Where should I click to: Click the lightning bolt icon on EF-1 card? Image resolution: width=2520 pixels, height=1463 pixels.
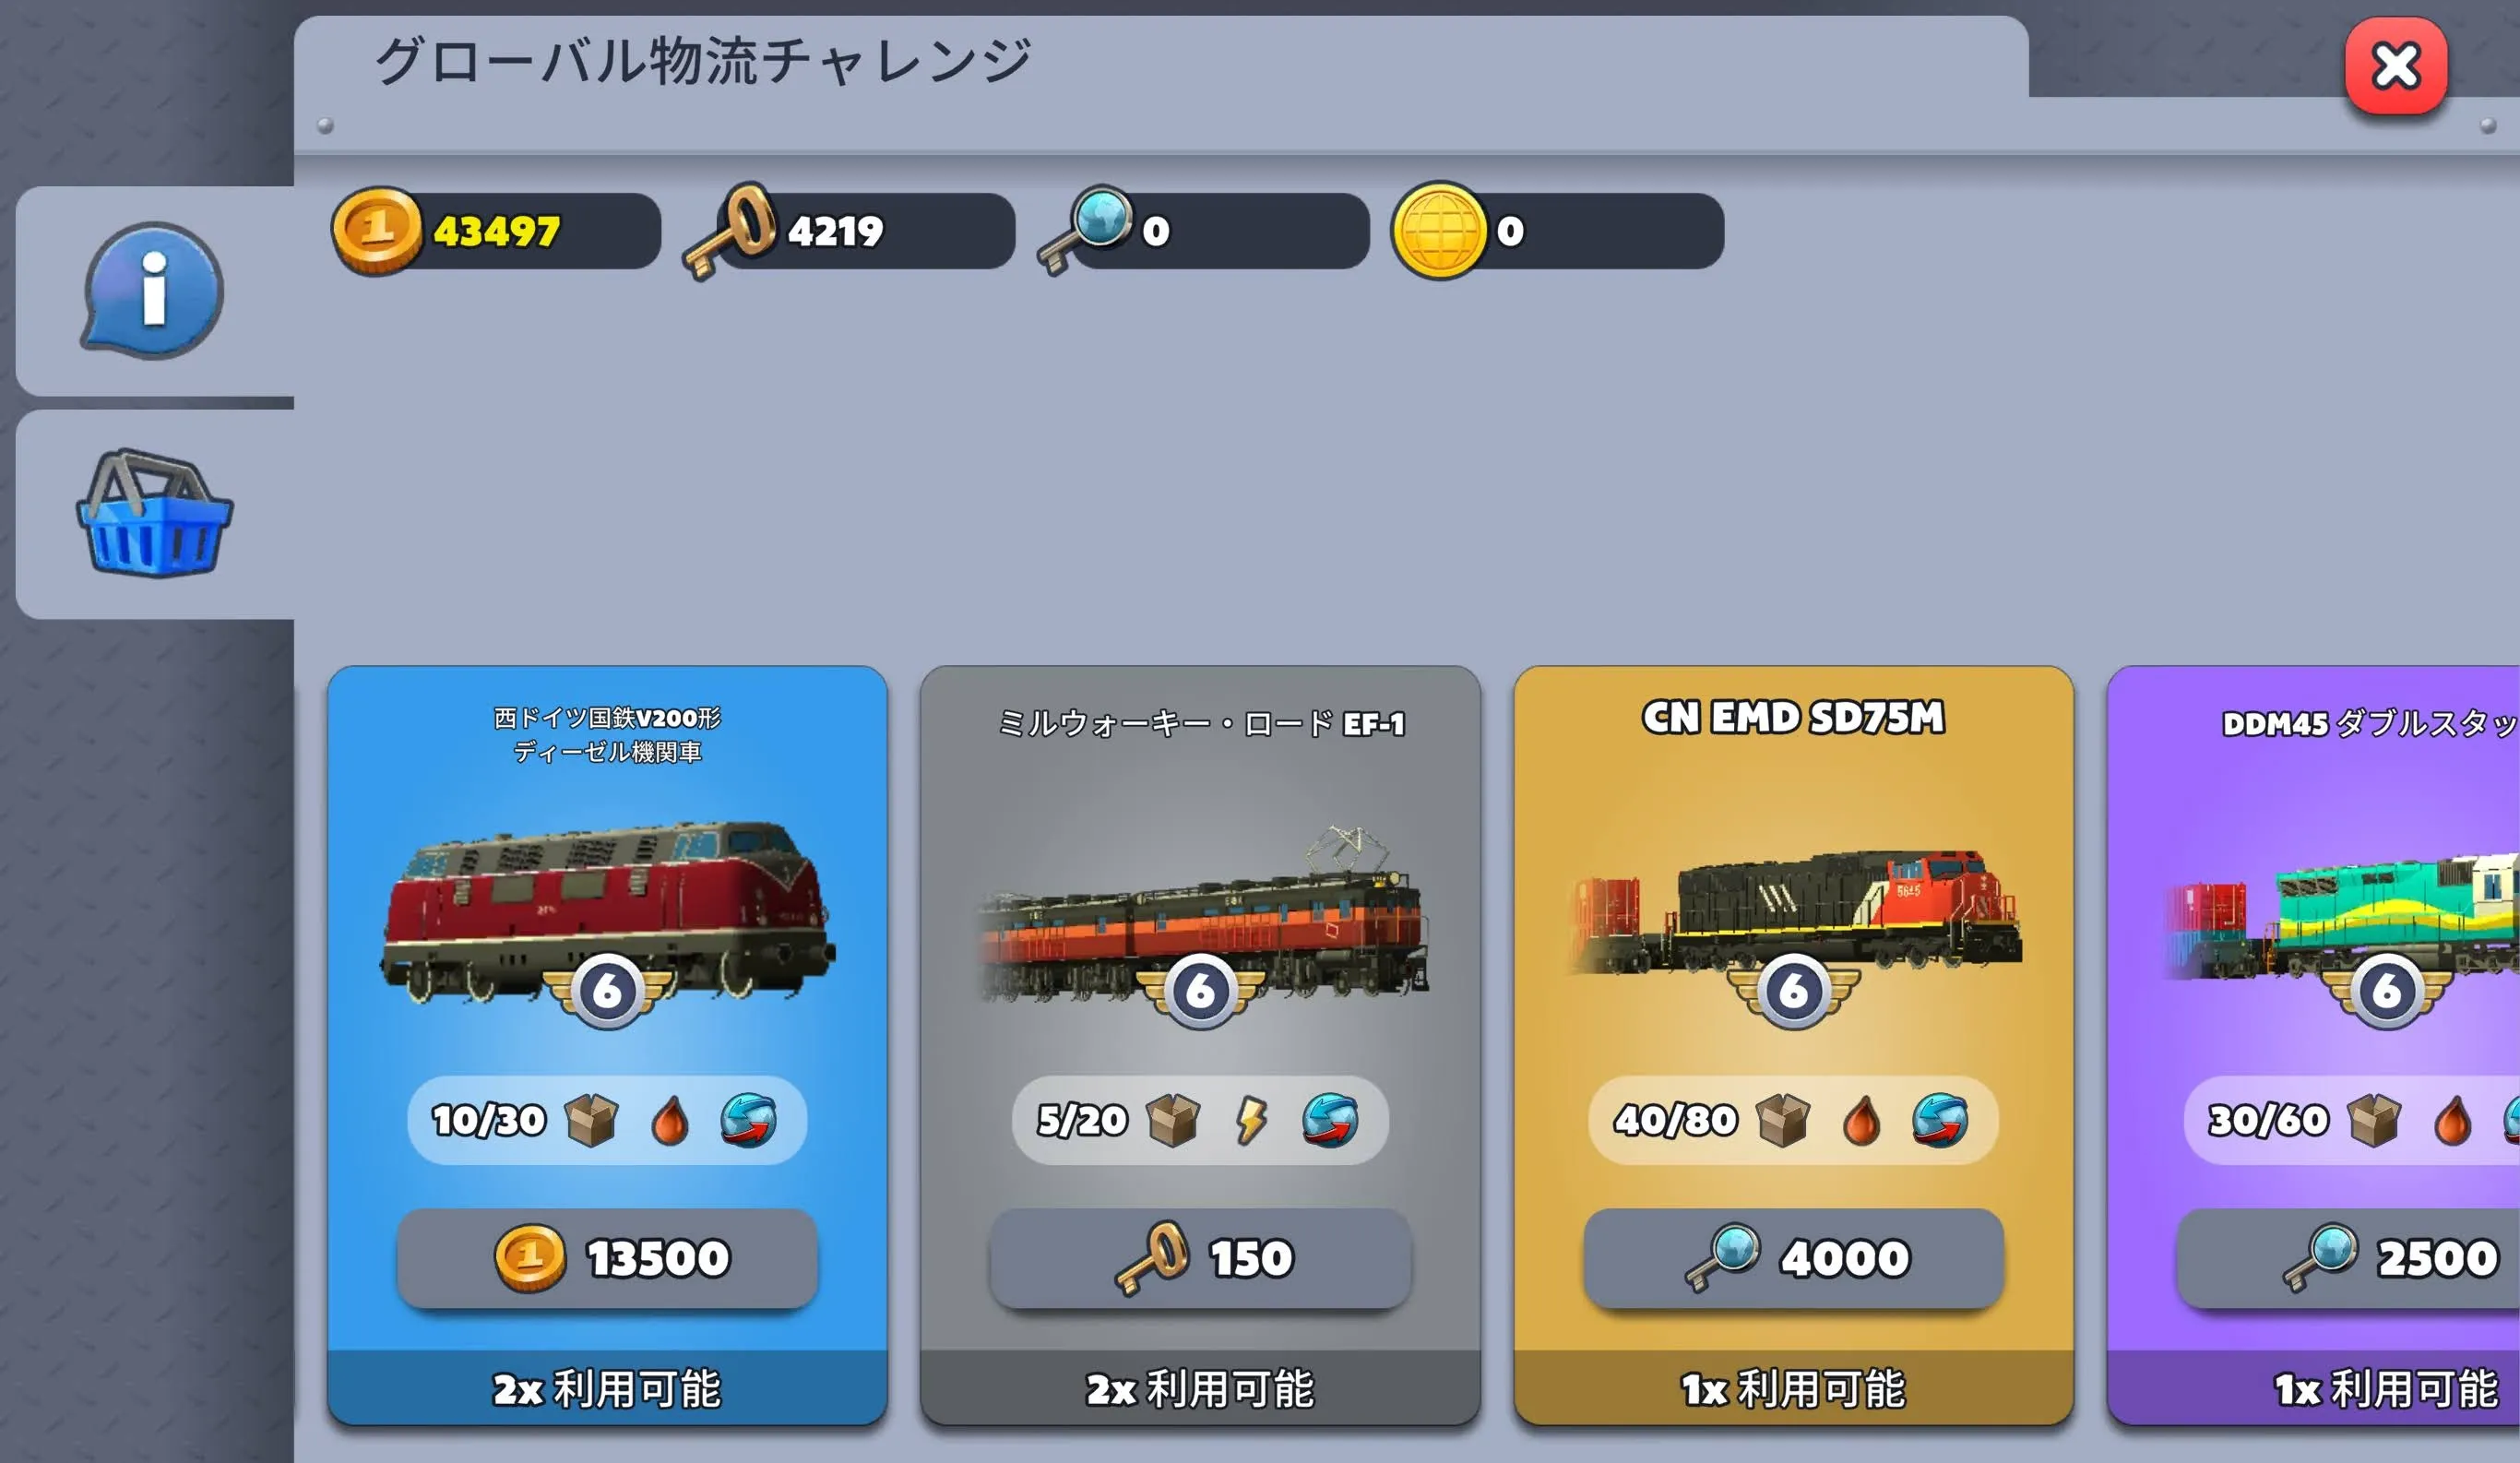pyautogui.click(x=1250, y=1119)
